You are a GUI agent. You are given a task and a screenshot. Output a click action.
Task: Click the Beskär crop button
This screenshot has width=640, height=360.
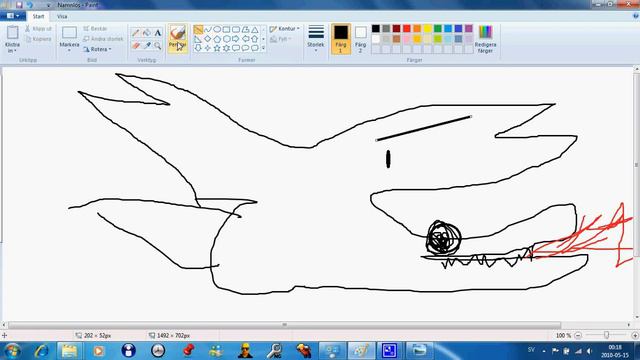click(96, 29)
